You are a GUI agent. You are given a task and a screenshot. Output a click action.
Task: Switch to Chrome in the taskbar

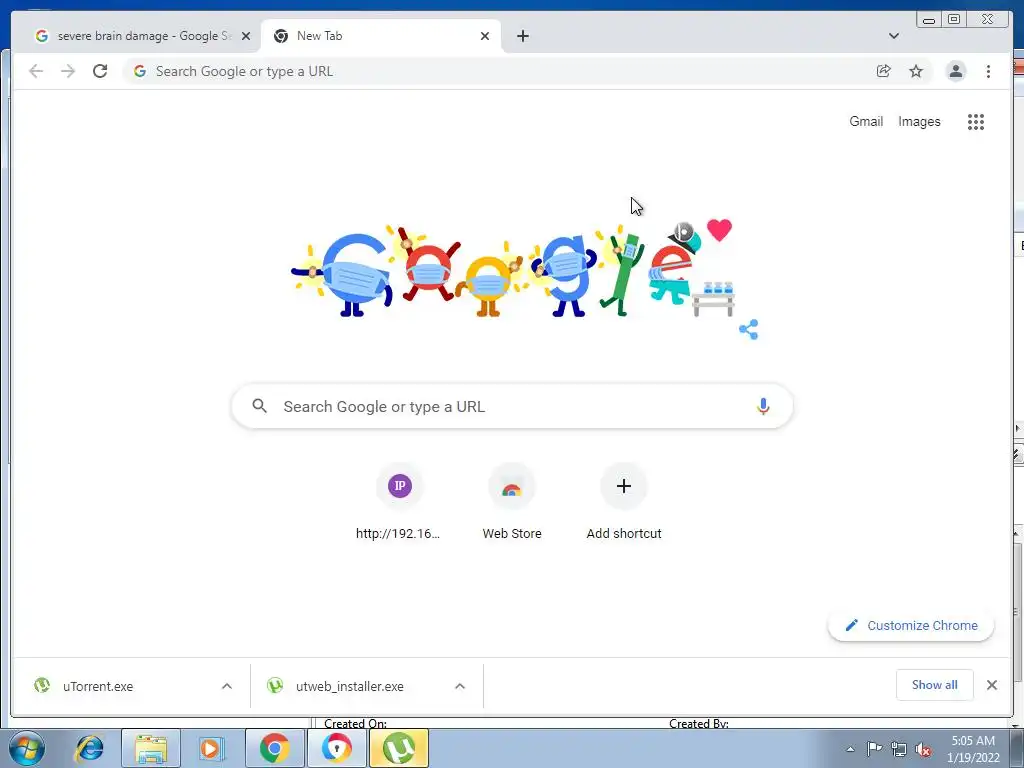click(274, 748)
